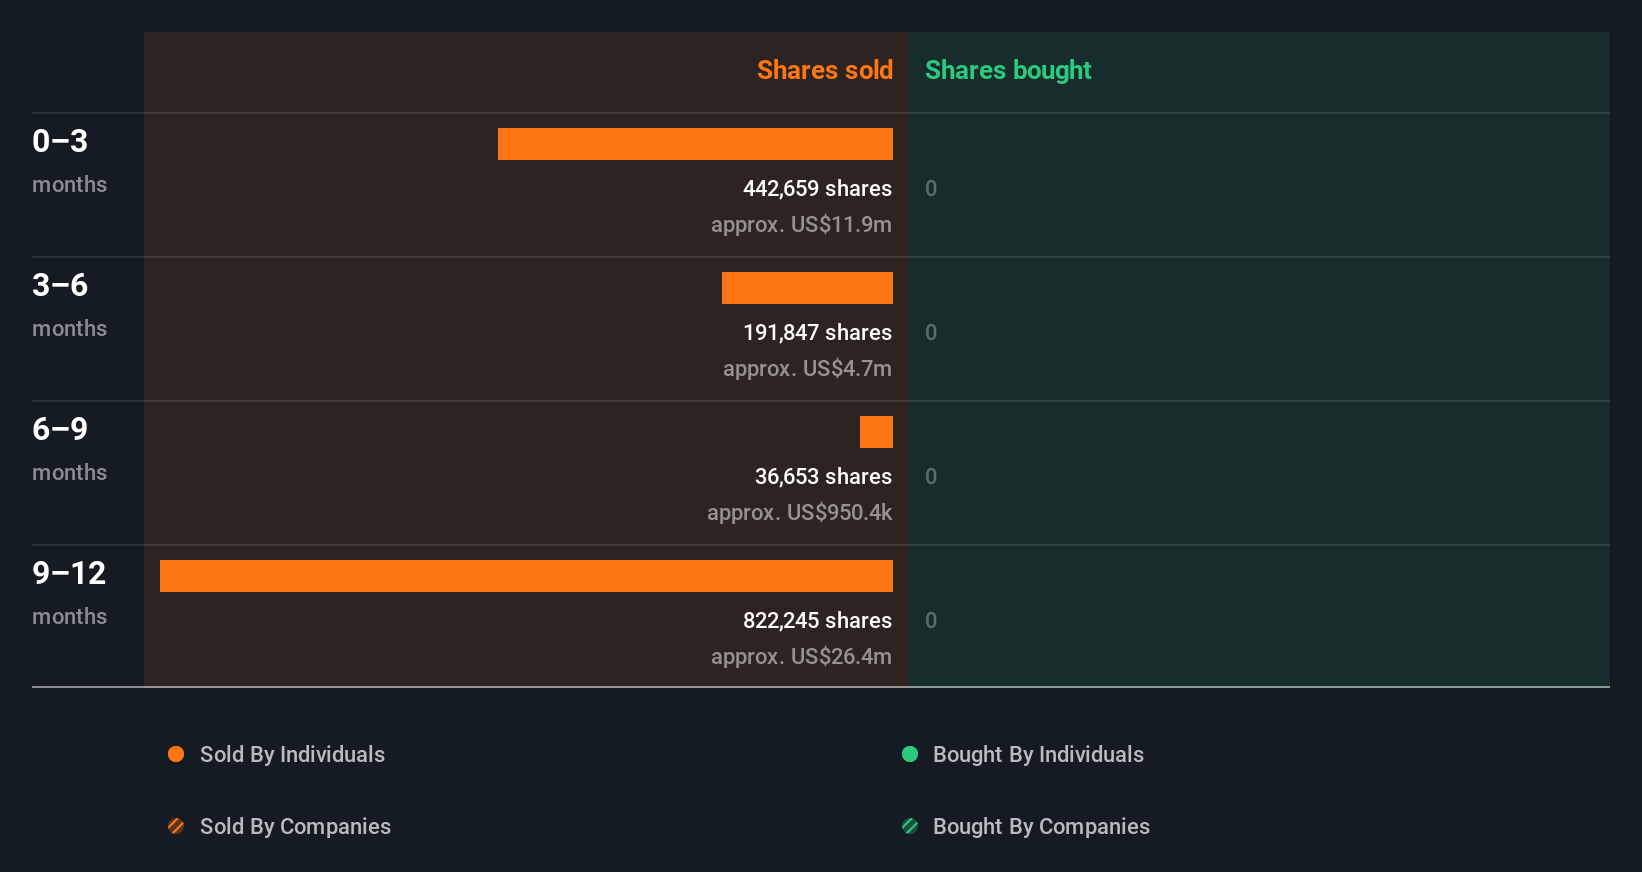Viewport: 1642px width, 872px height.
Task: Click the striped Bought By Companies legend icon
Action: click(x=910, y=826)
